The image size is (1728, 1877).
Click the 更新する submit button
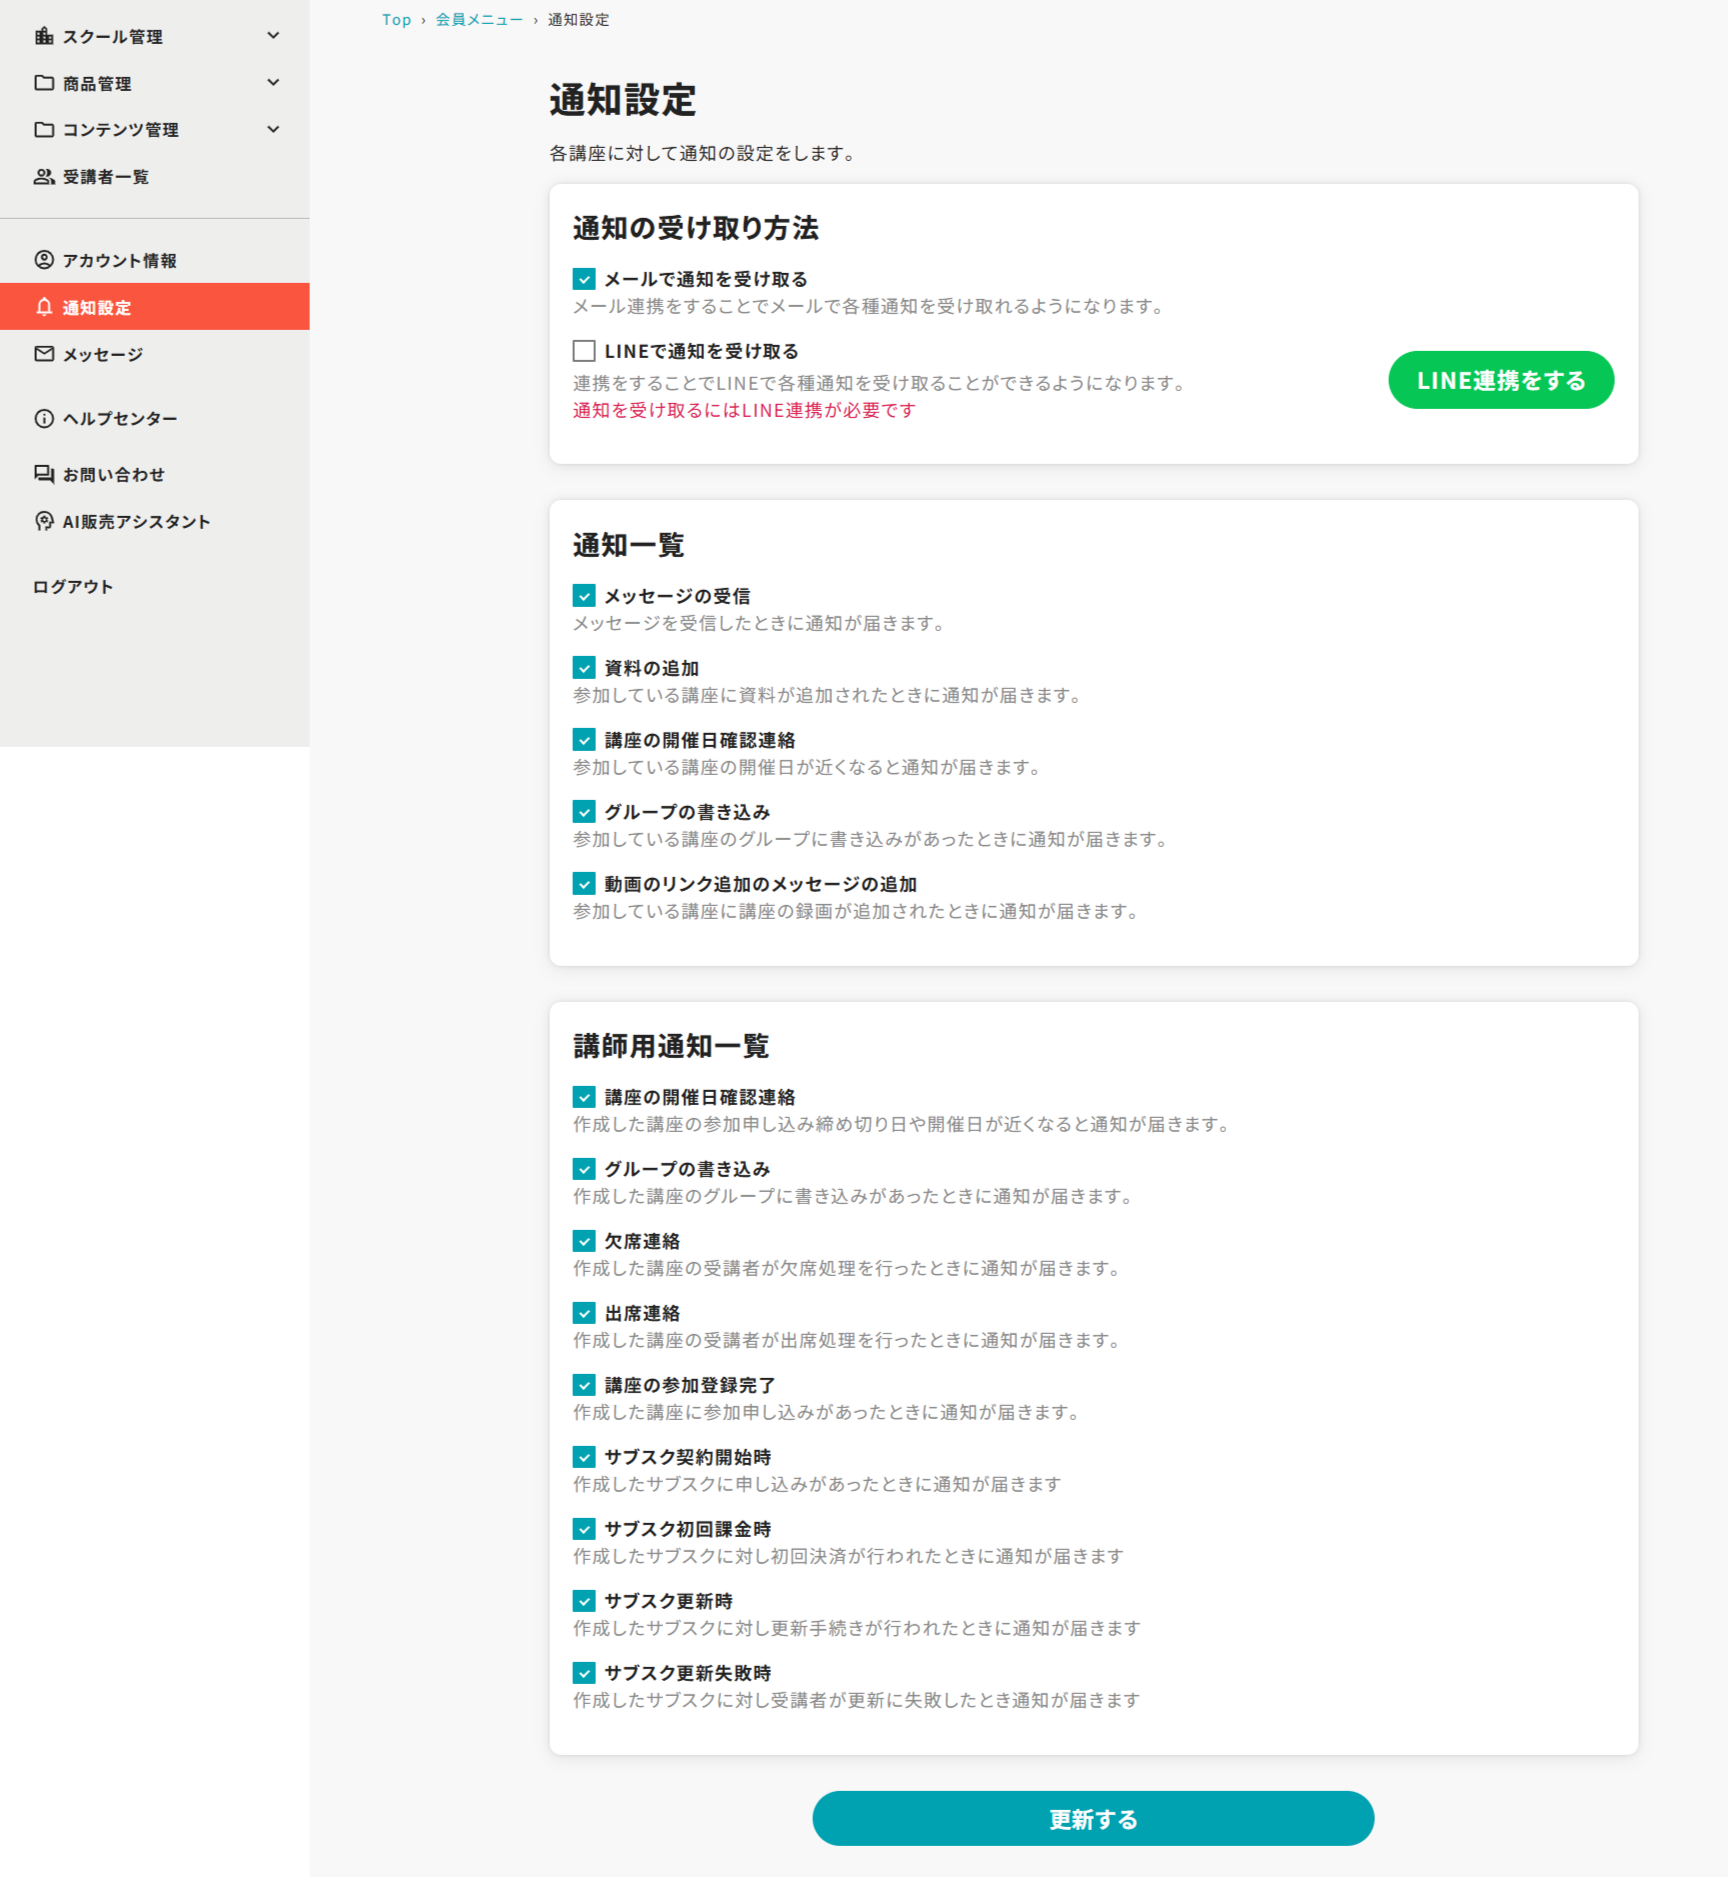coord(1093,1819)
